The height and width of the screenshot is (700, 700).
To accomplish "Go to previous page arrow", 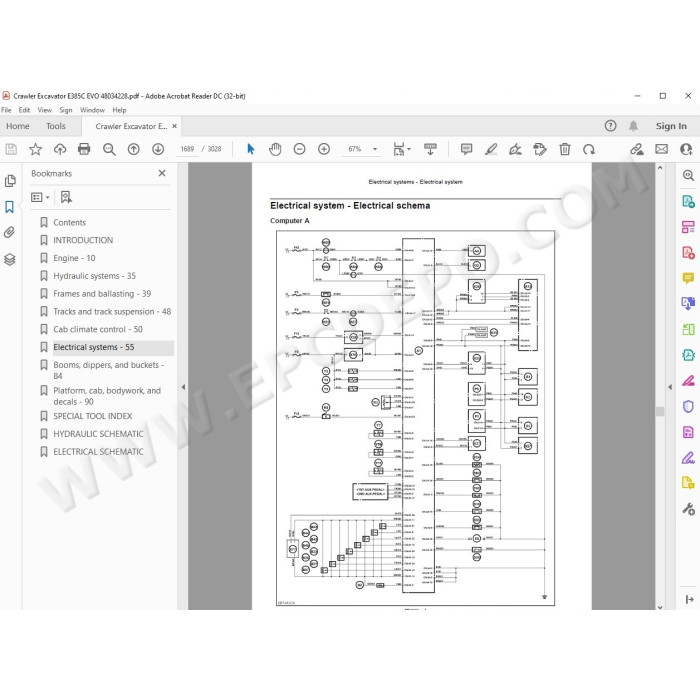I will [133, 149].
